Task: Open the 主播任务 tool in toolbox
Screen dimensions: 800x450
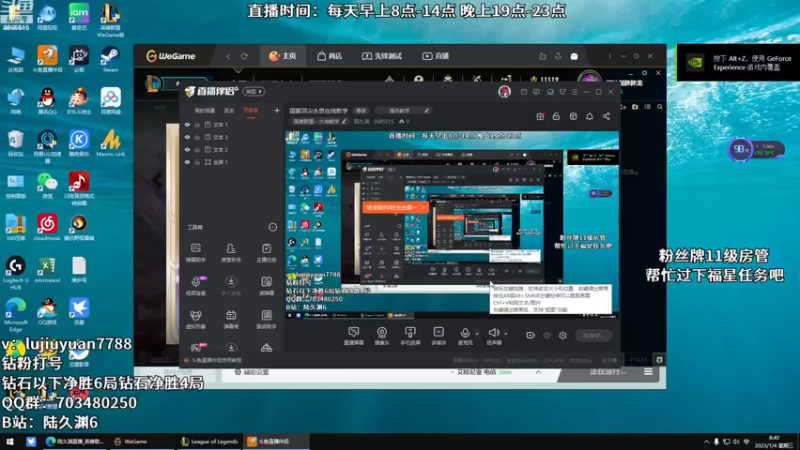Action: click(x=266, y=253)
